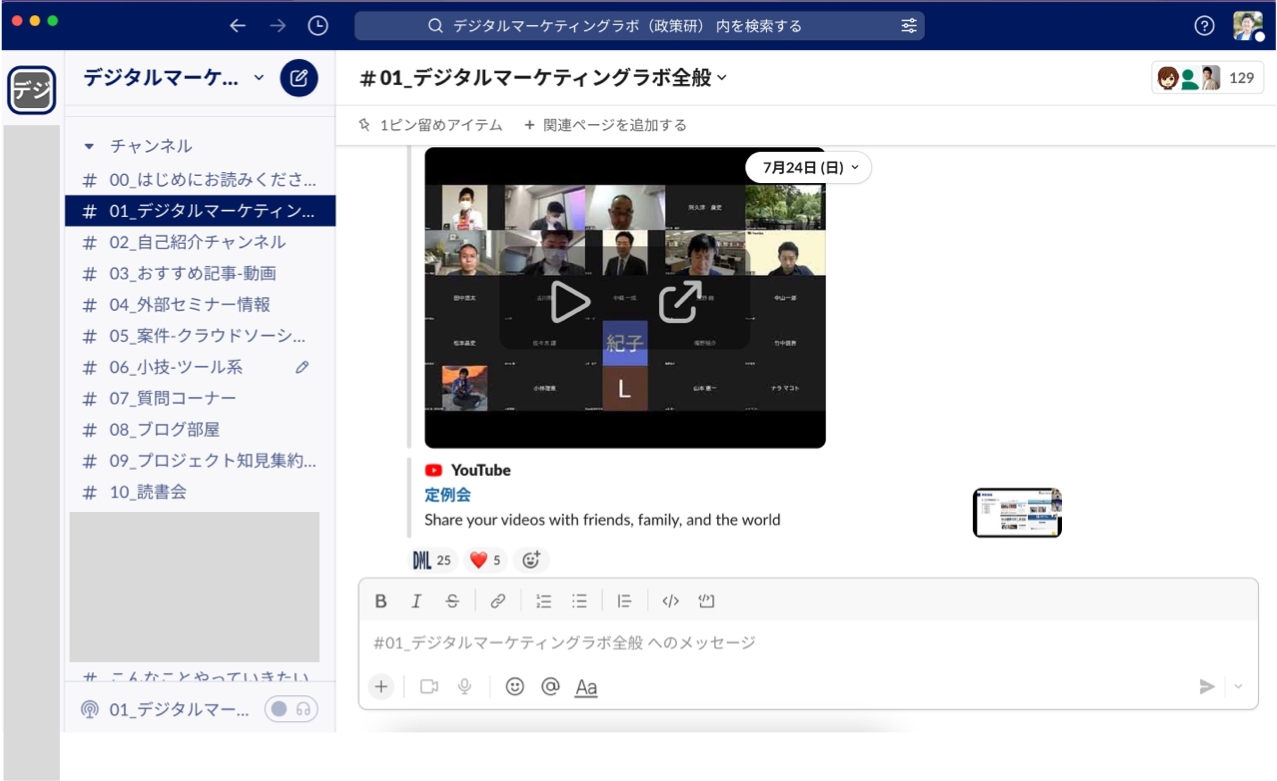Open the small YouTube preview thumbnail
The height and width of the screenshot is (781, 1277).
(1017, 513)
